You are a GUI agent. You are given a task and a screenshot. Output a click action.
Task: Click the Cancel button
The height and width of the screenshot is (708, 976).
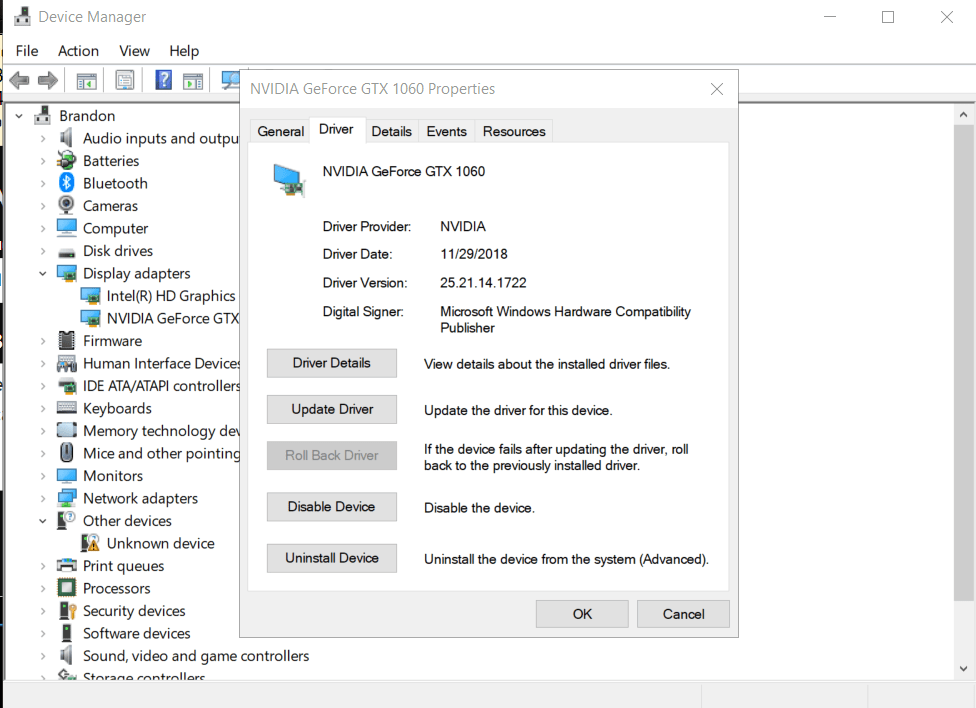point(683,614)
